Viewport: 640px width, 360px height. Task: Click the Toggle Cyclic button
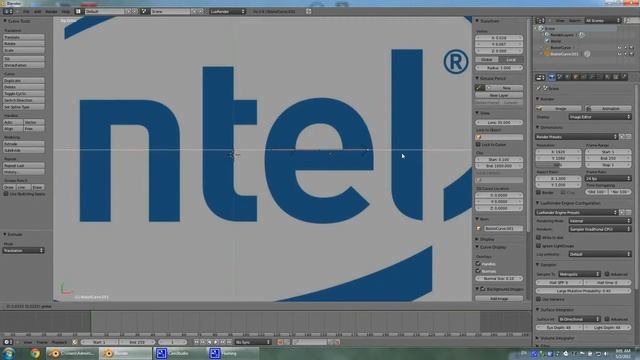[24, 93]
